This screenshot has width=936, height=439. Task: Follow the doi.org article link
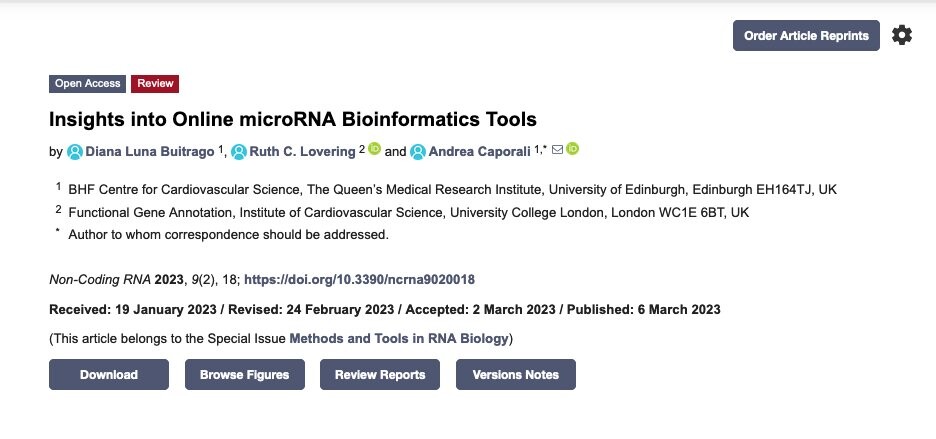pyautogui.click(x=359, y=280)
